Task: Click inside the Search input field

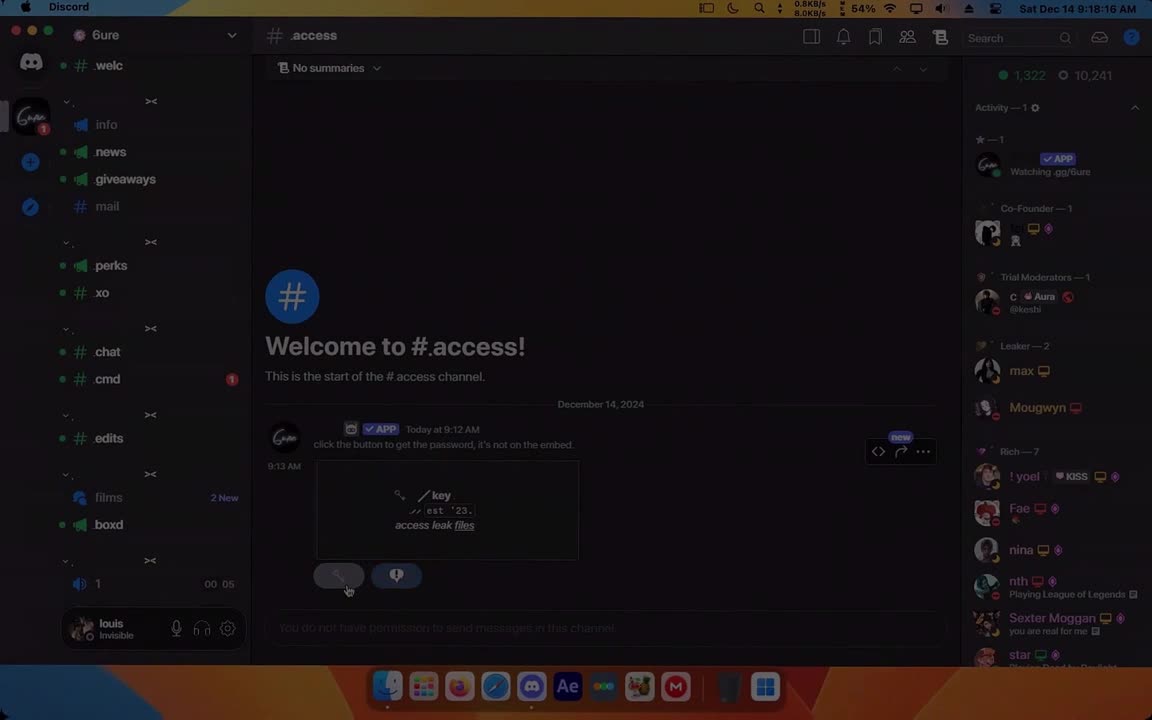Action: (1010, 37)
